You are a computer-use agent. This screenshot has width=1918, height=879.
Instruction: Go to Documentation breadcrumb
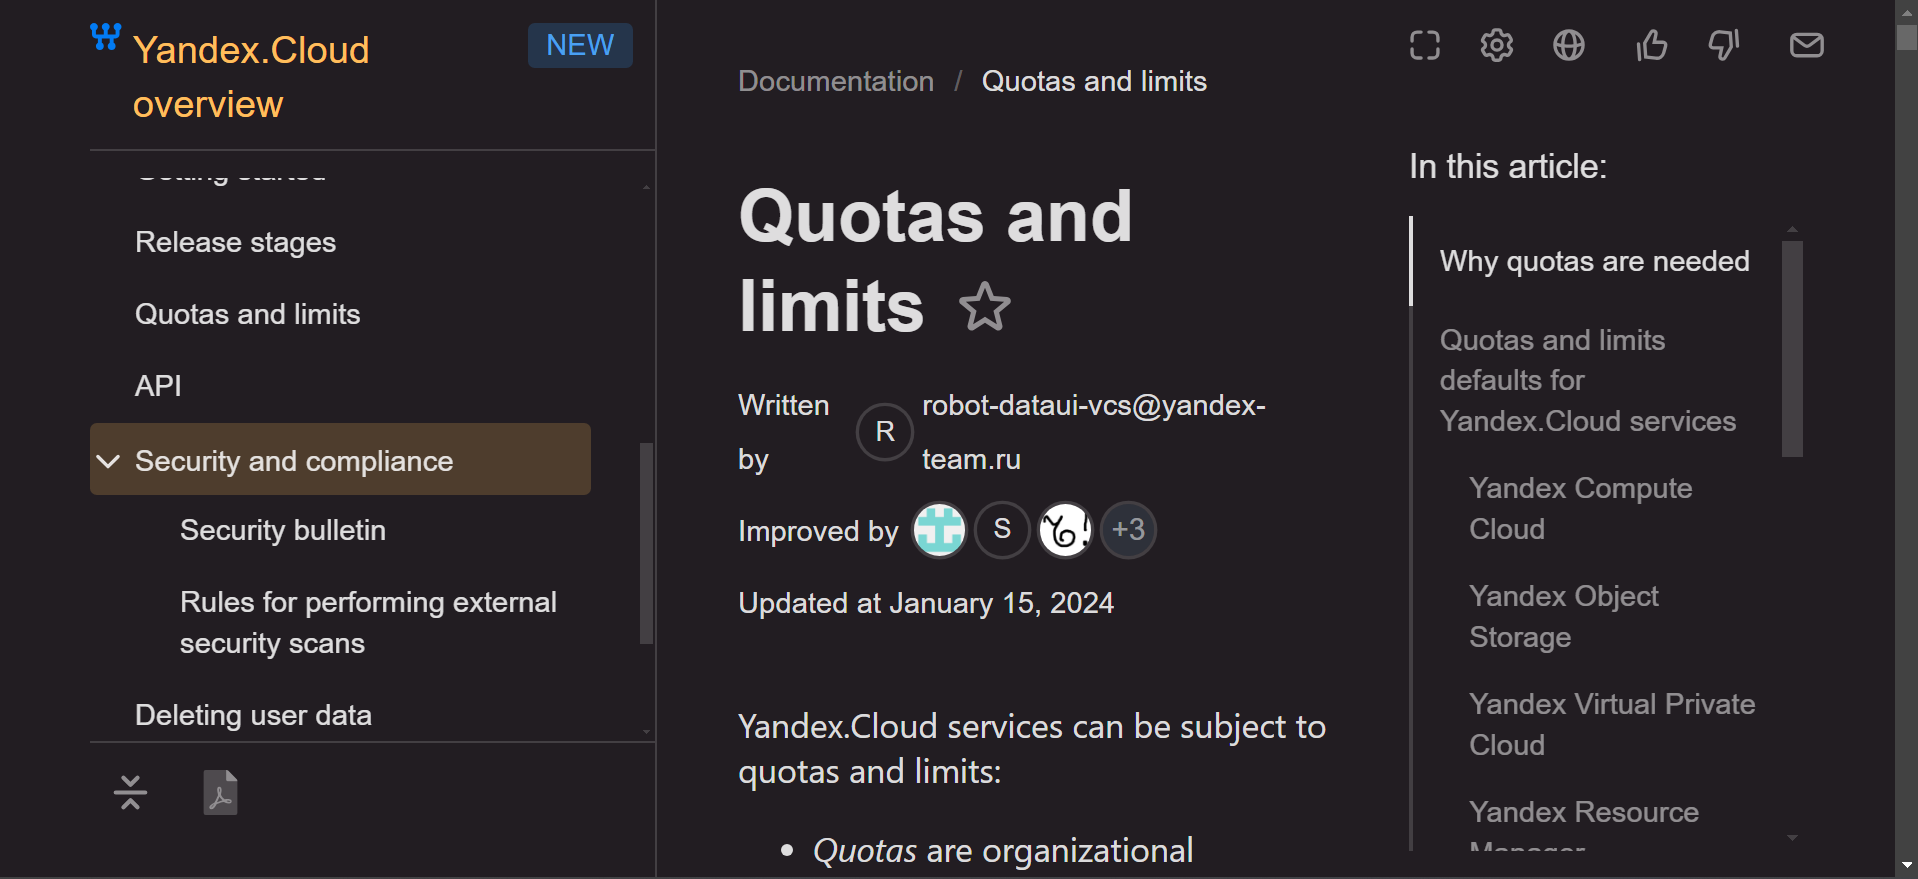[836, 81]
